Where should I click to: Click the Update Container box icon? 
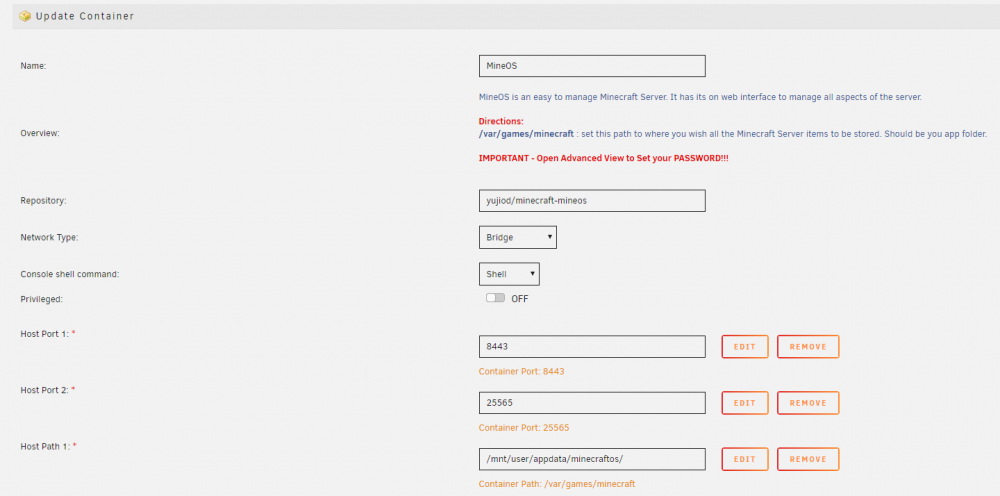[x=25, y=17]
